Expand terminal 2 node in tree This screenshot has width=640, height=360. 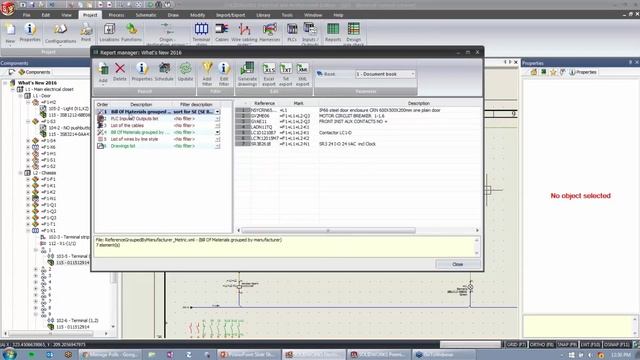tap(36, 269)
